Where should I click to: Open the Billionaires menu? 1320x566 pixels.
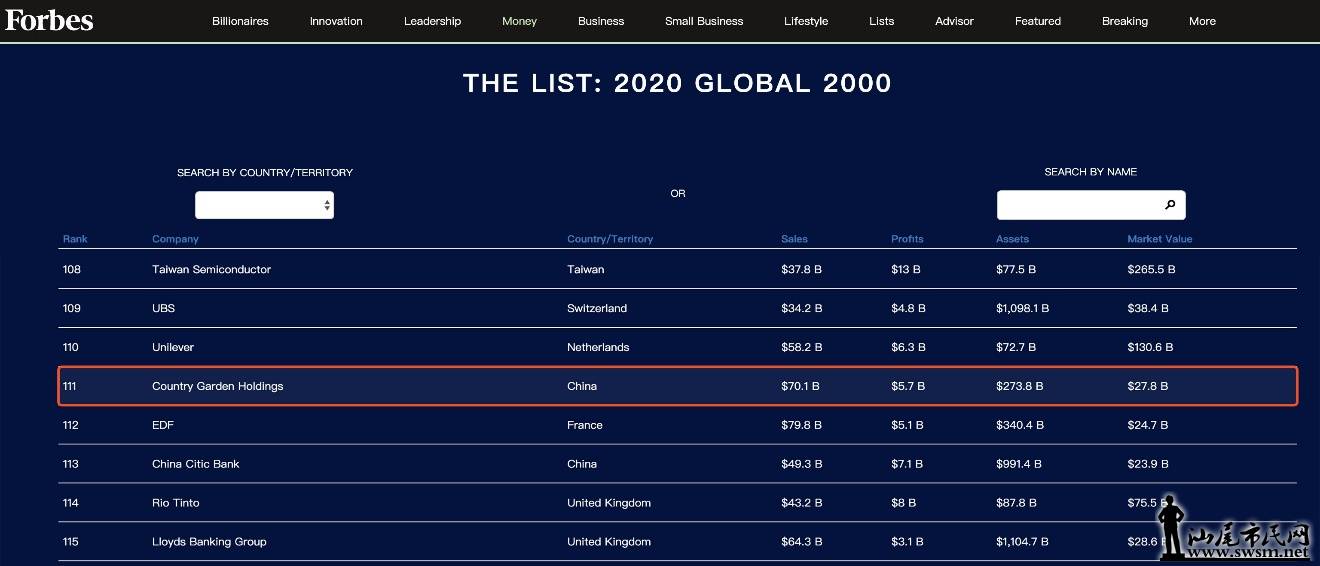[x=240, y=21]
